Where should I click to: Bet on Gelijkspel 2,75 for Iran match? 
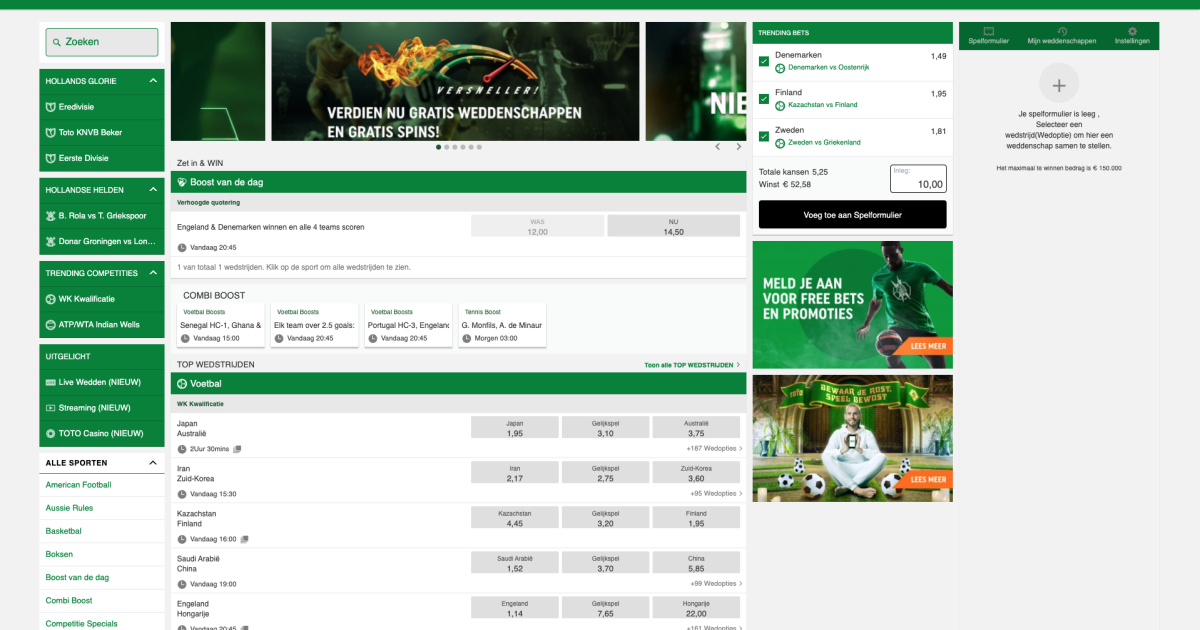tap(606, 473)
